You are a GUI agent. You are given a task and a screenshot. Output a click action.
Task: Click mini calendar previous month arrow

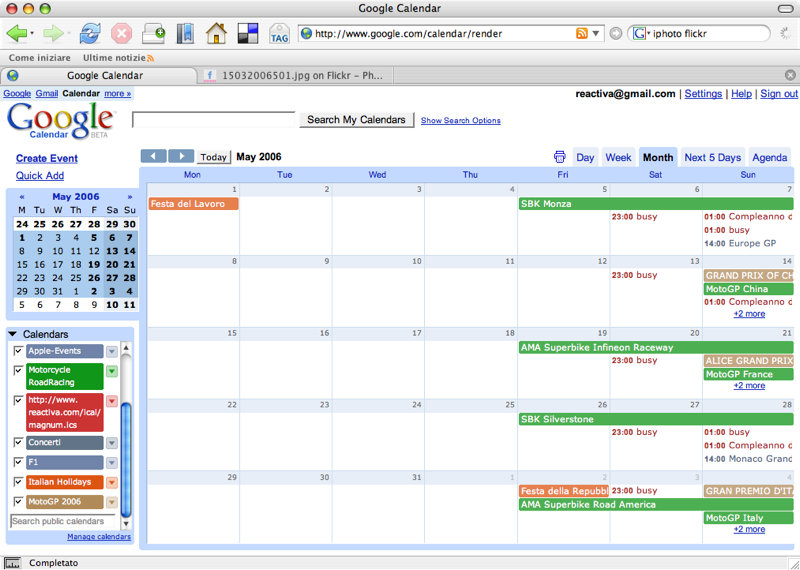pos(21,196)
